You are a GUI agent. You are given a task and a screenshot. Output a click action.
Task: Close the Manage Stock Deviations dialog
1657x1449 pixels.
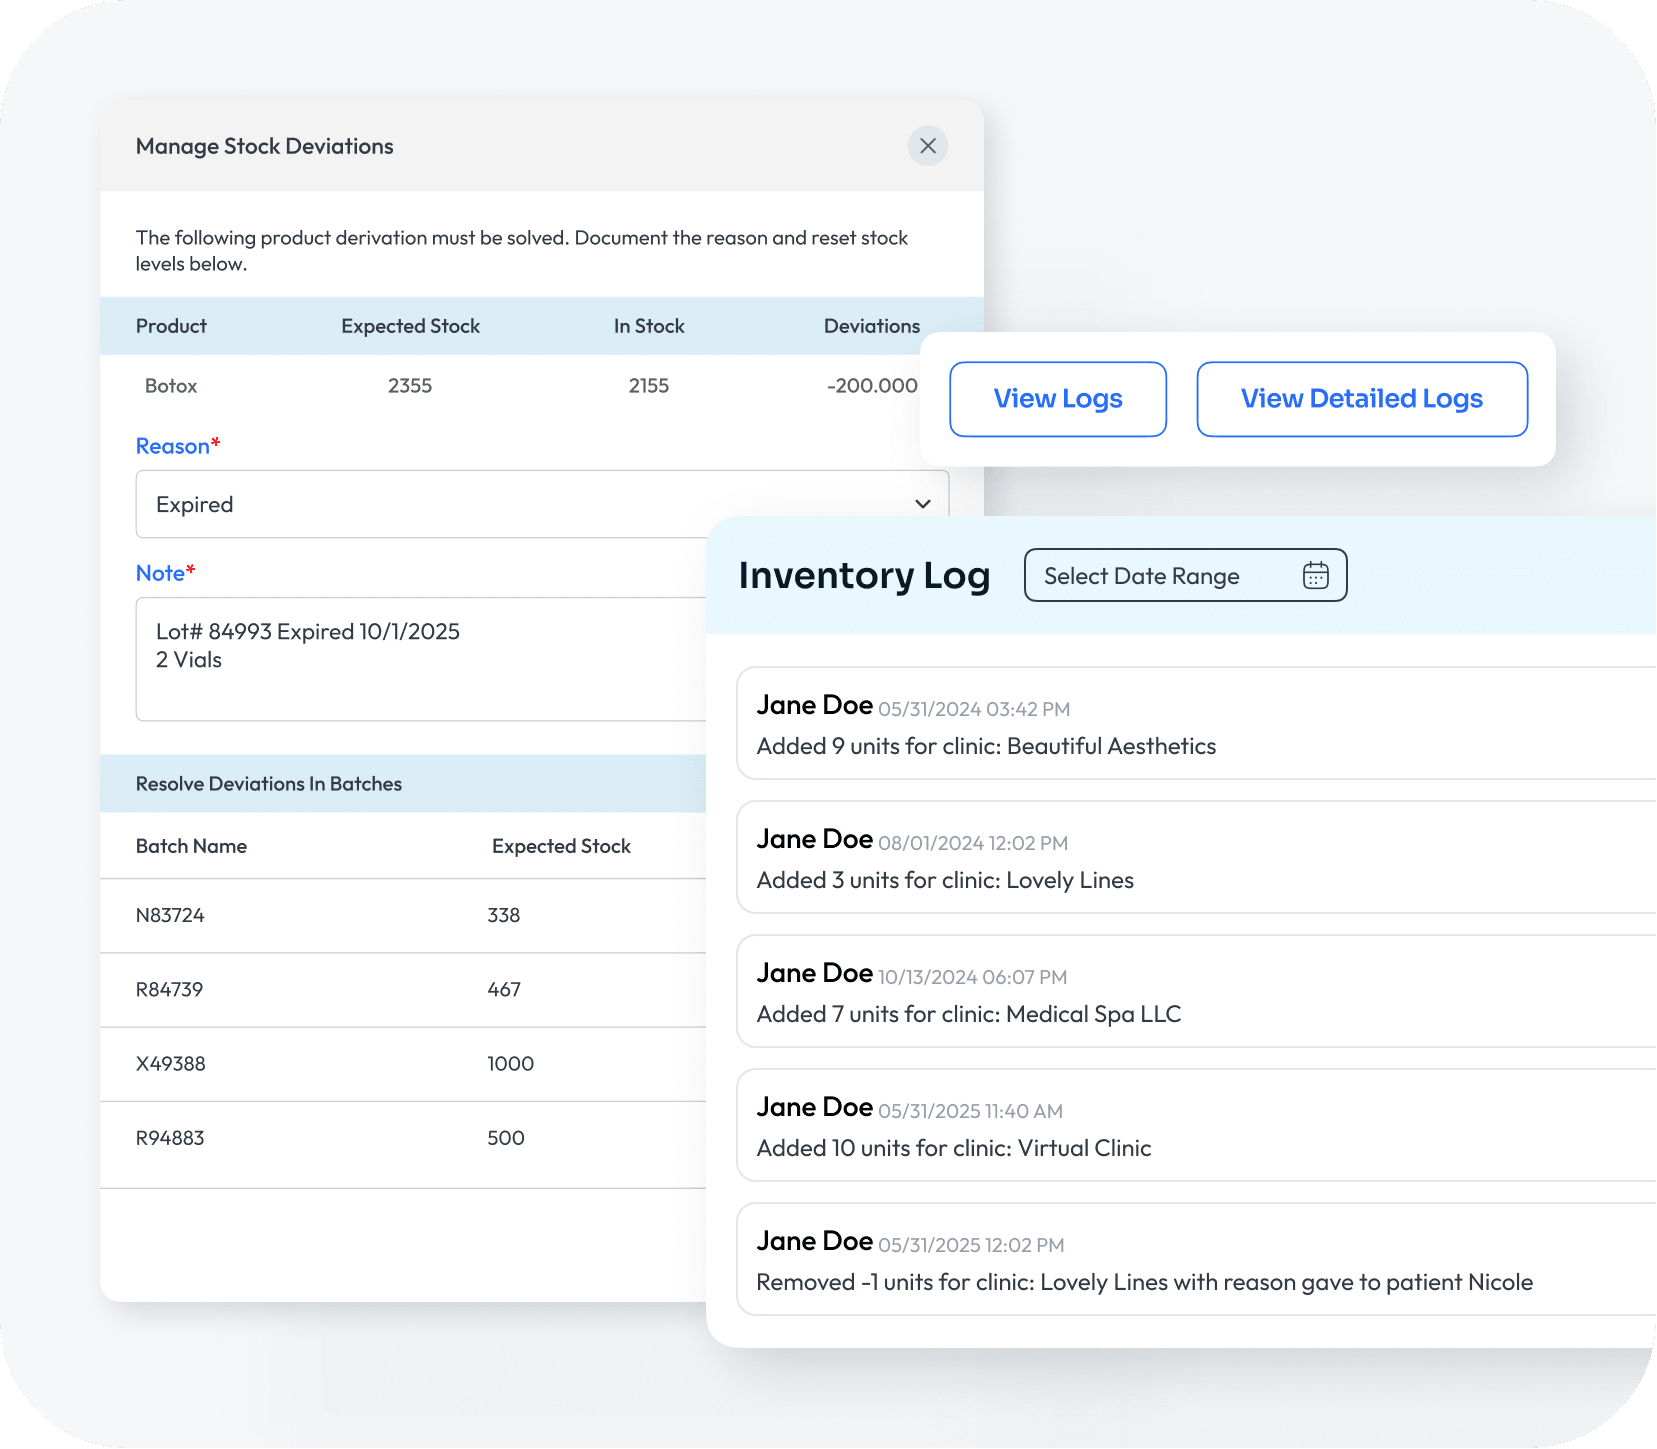point(927,146)
